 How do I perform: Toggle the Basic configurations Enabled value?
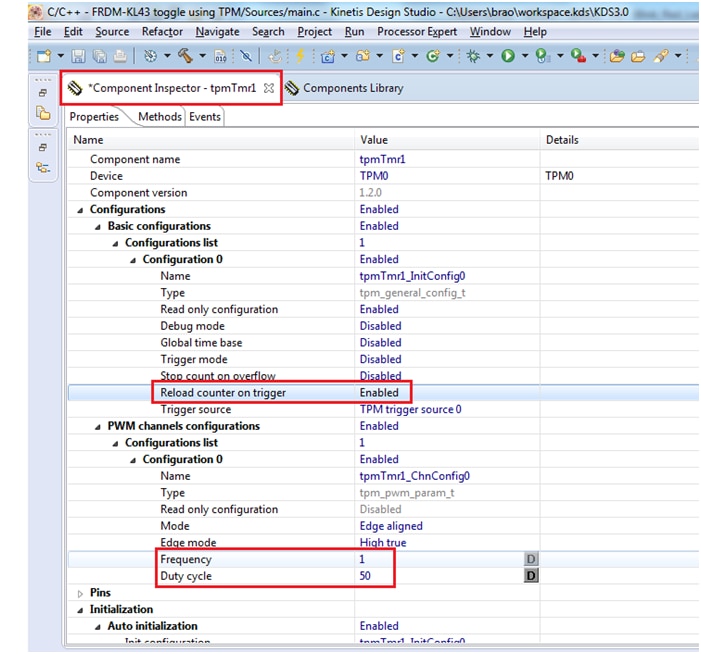[379, 226]
